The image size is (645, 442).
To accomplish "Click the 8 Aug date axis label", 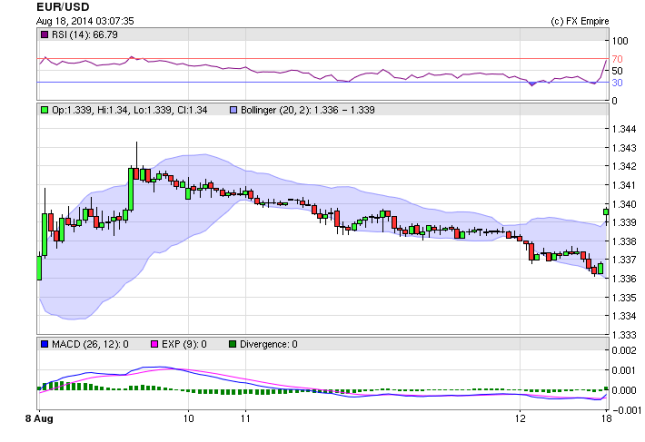I will (39, 419).
